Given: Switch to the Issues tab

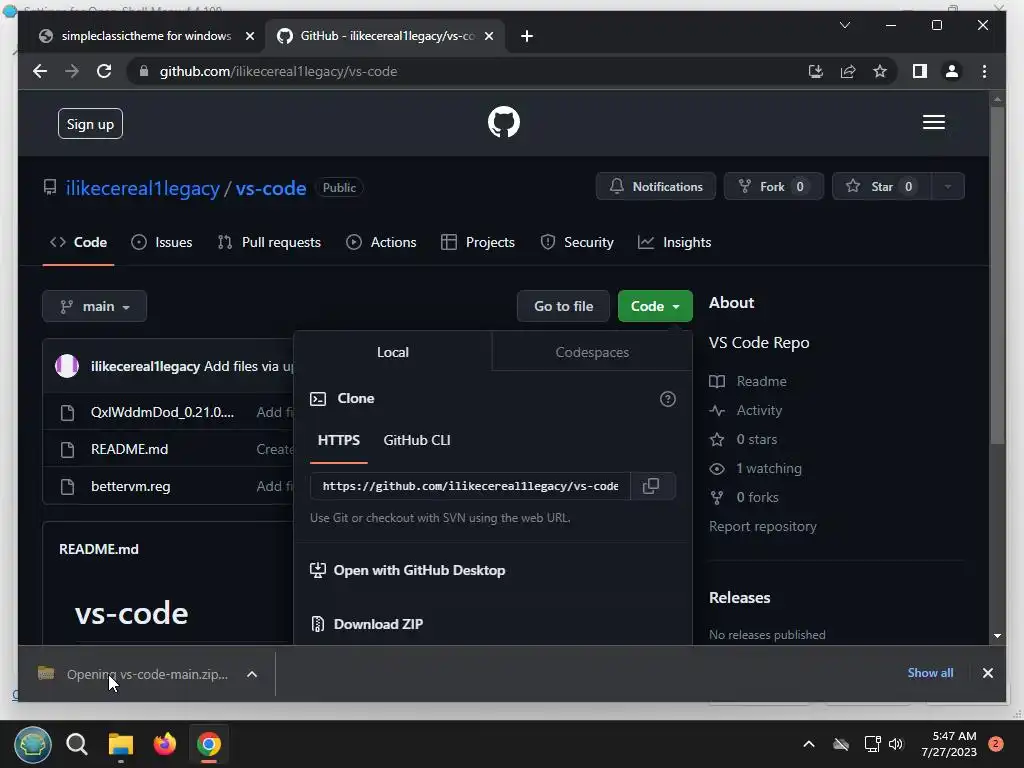Looking at the screenshot, I should pos(161,242).
